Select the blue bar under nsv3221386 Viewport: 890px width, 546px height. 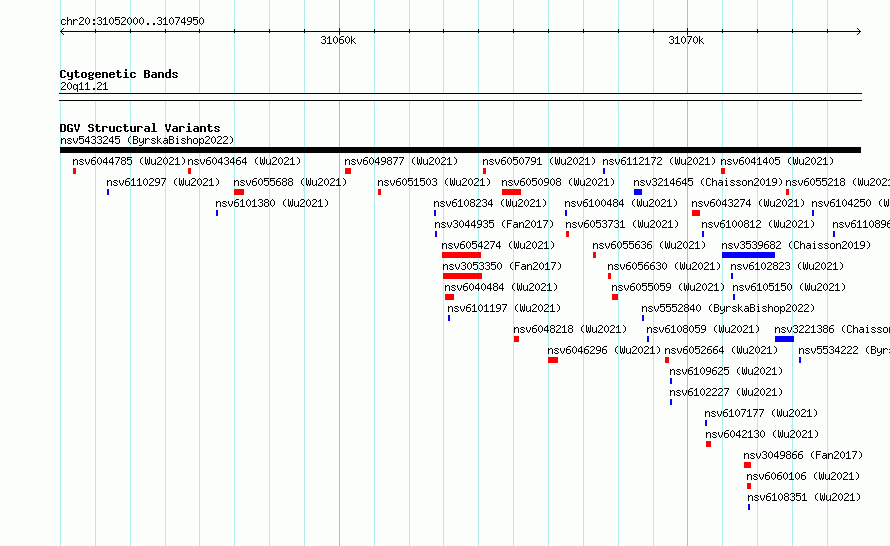(784, 339)
